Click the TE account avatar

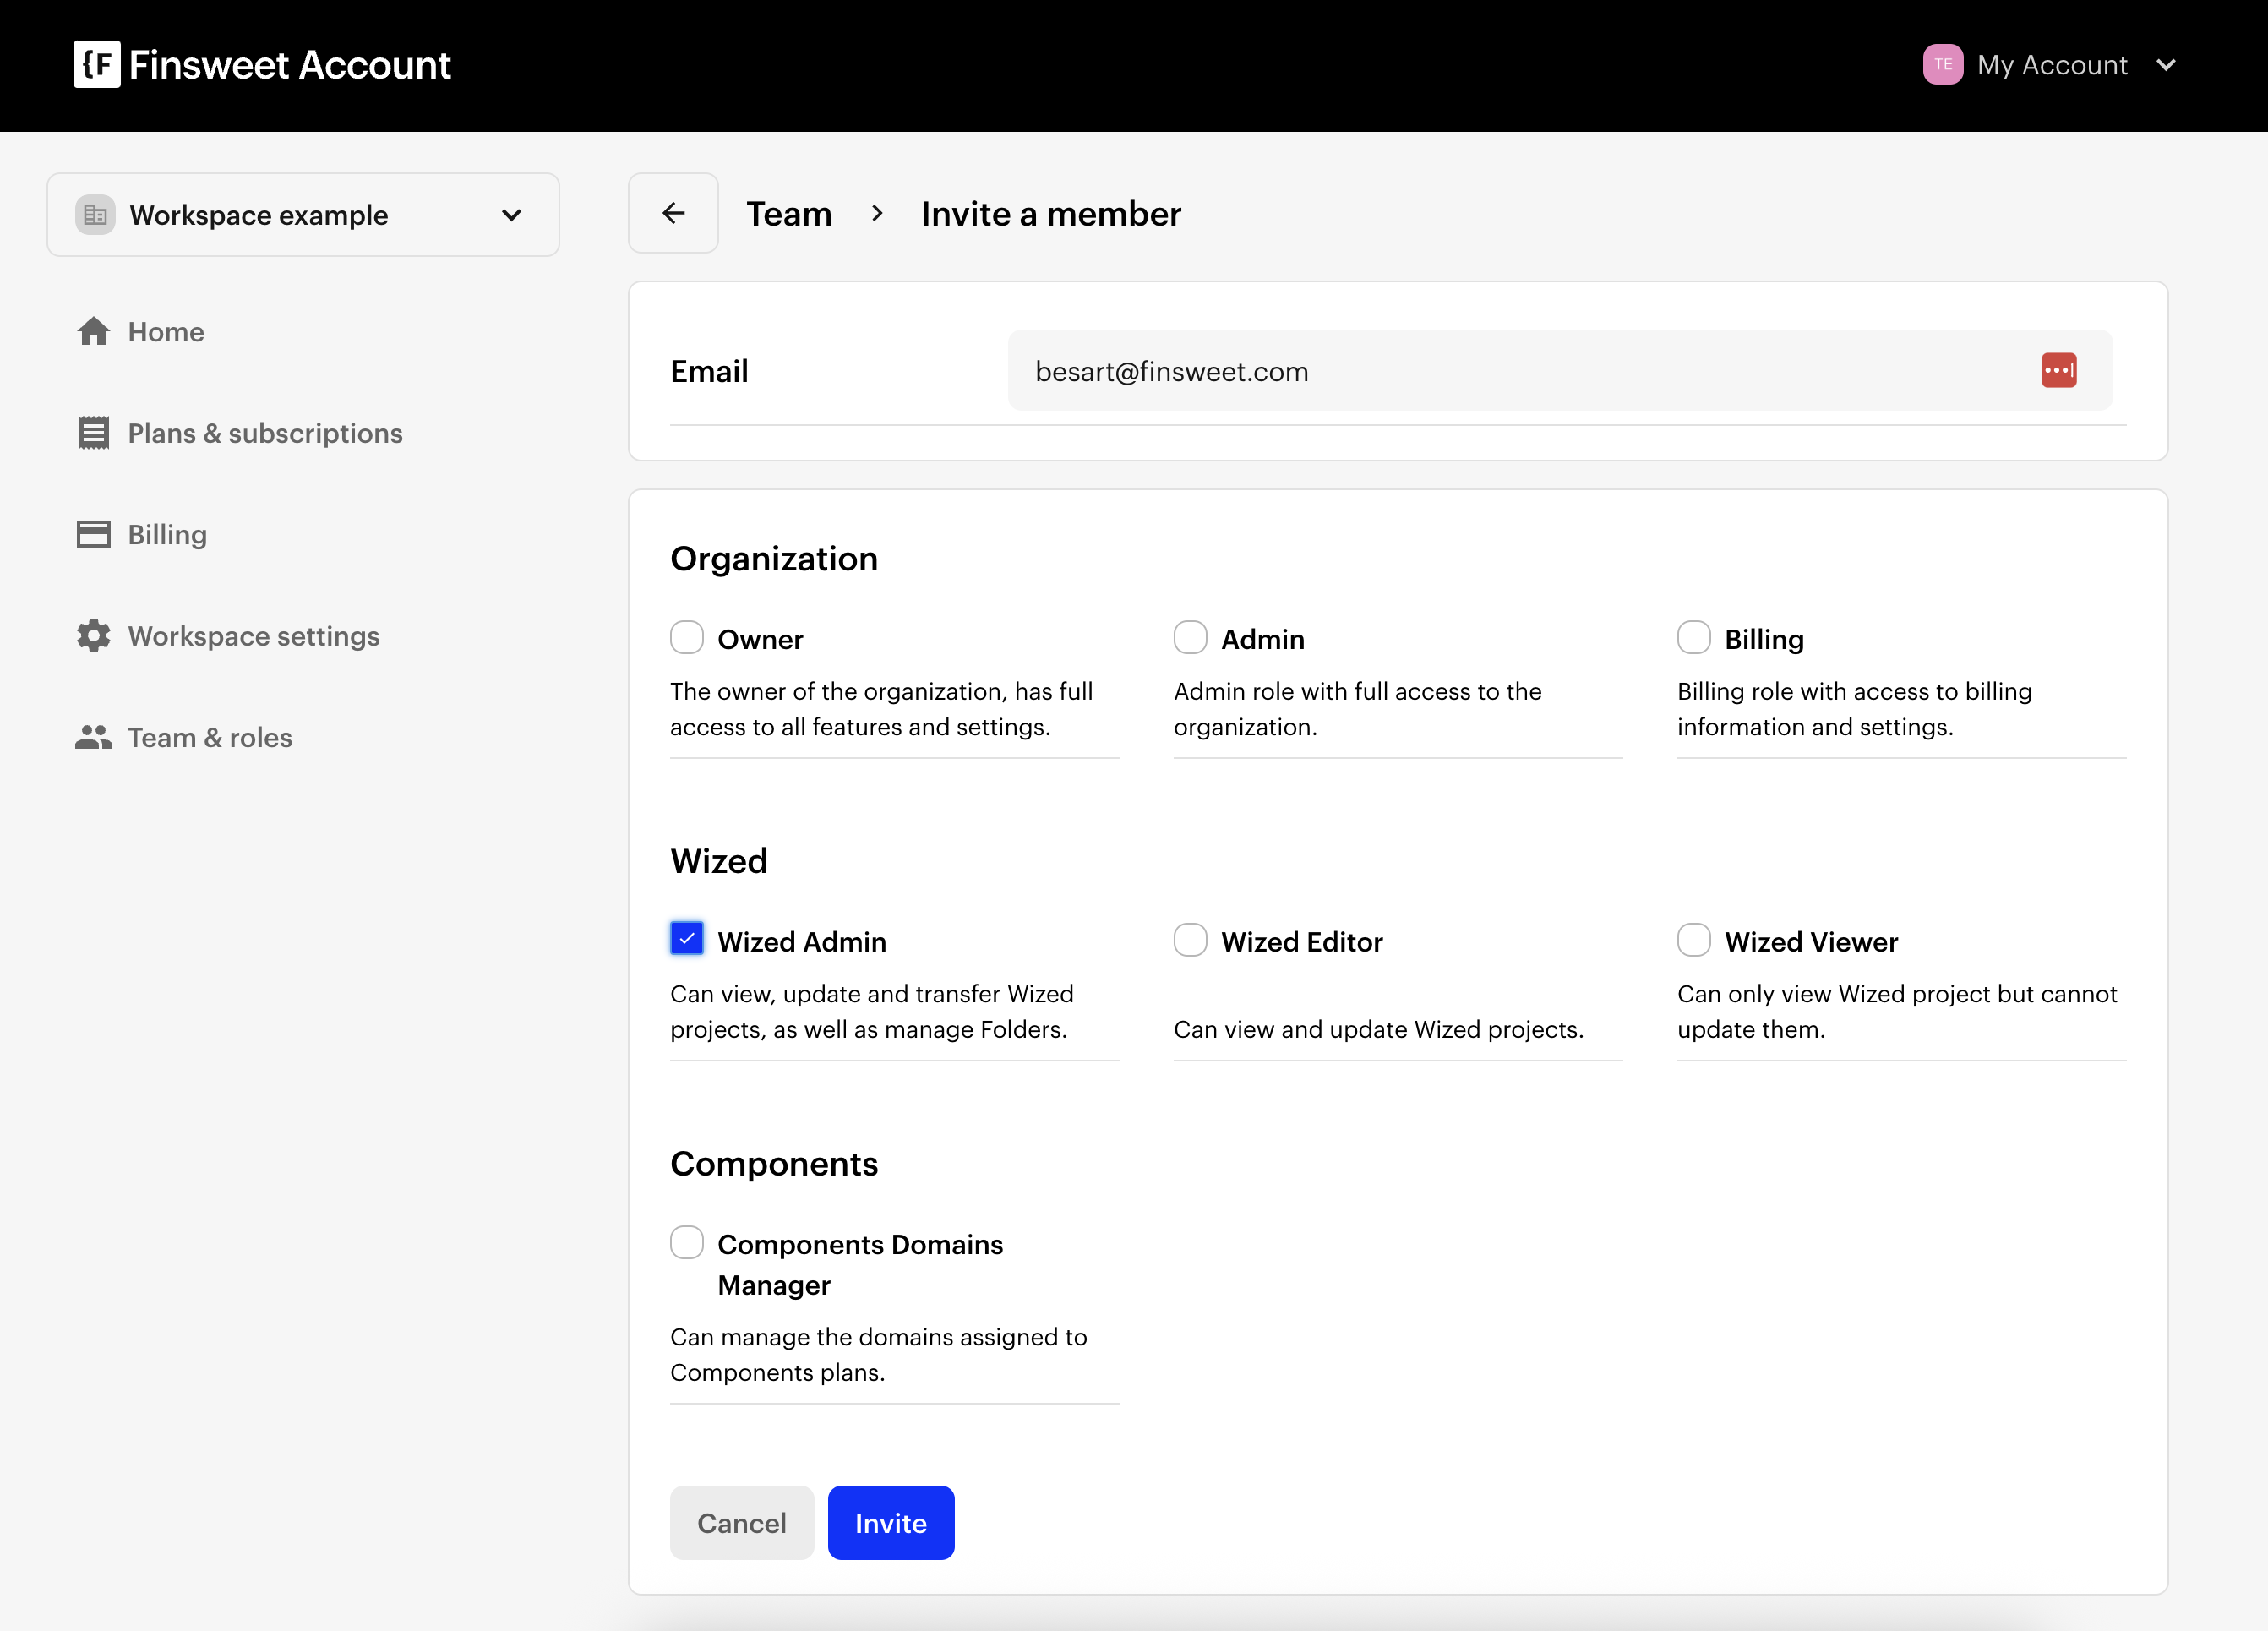(x=1942, y=65)
